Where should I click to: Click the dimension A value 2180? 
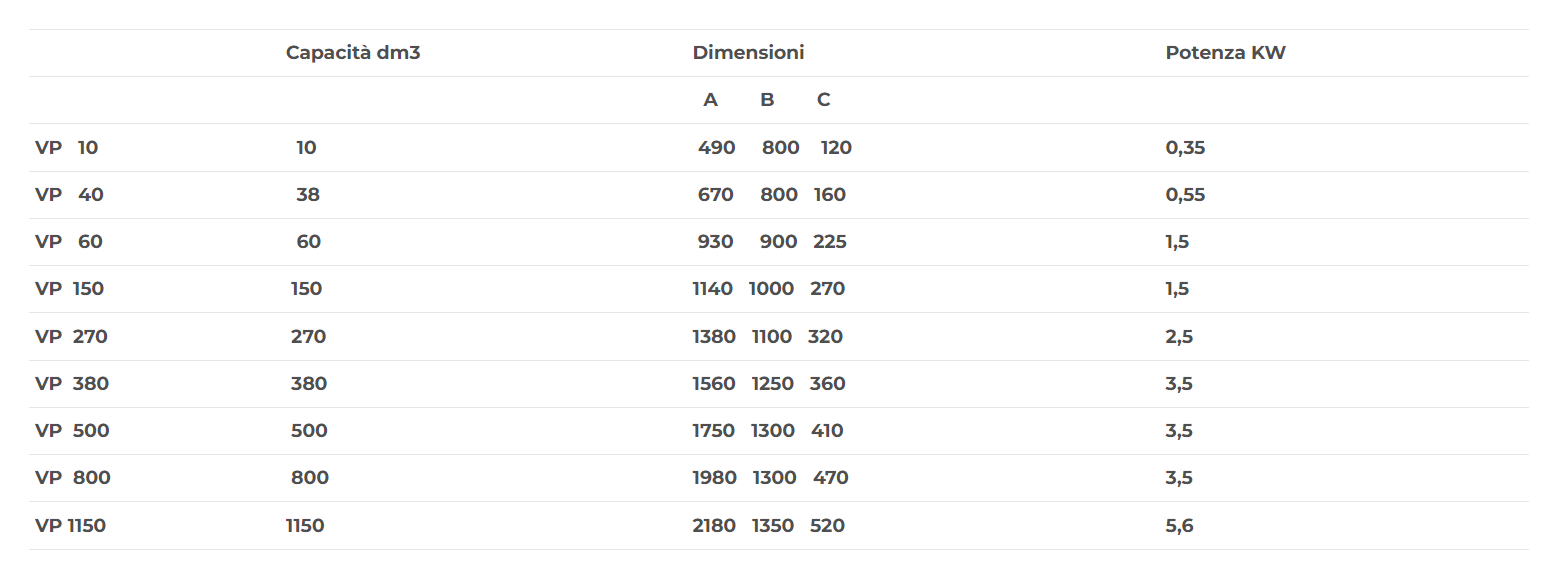point(714,526)
